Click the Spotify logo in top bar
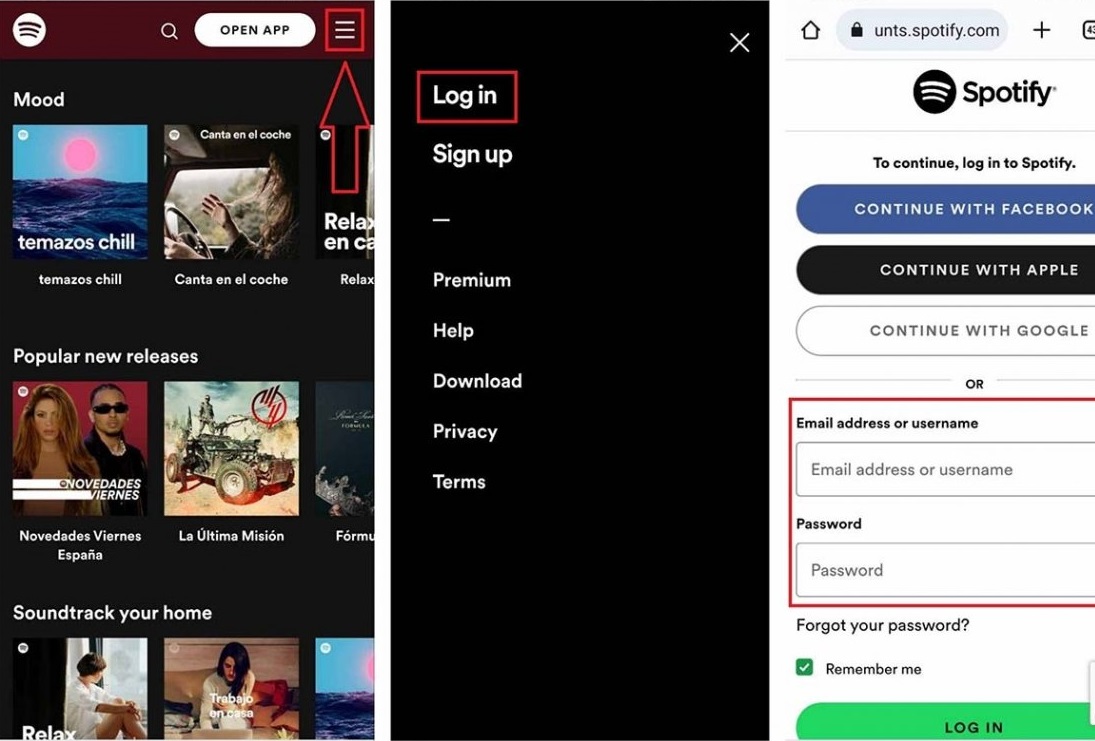 tap(29, 30)
